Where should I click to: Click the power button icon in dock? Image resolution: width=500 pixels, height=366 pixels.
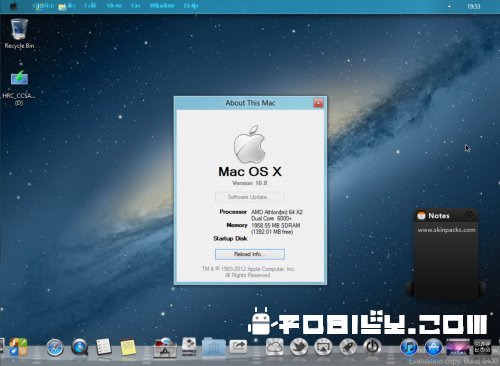pyautogui.click(x=372, y=347)
